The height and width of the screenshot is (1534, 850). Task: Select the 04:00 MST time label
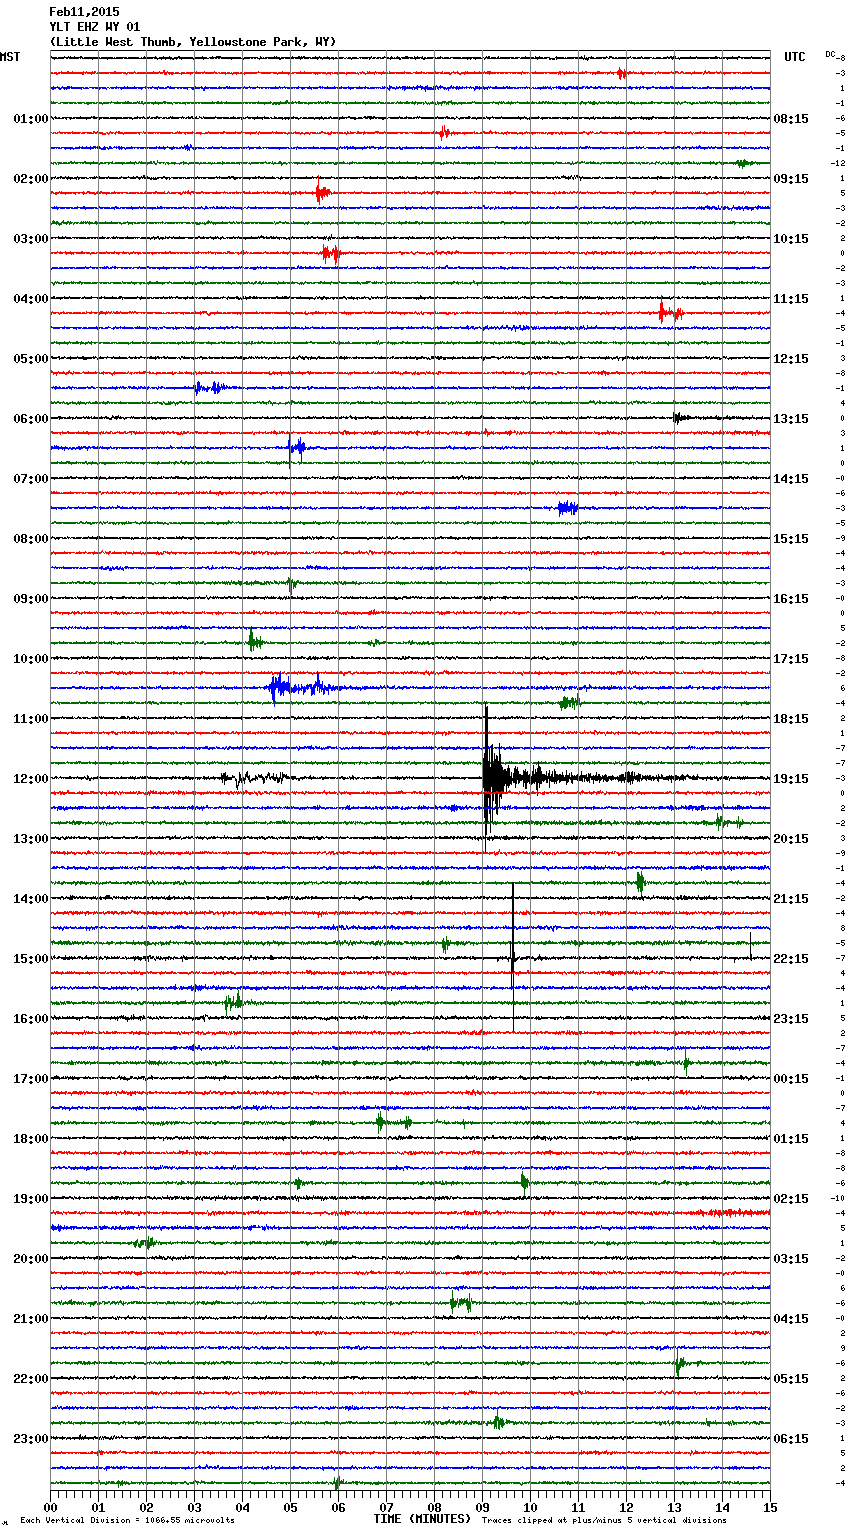31,299
